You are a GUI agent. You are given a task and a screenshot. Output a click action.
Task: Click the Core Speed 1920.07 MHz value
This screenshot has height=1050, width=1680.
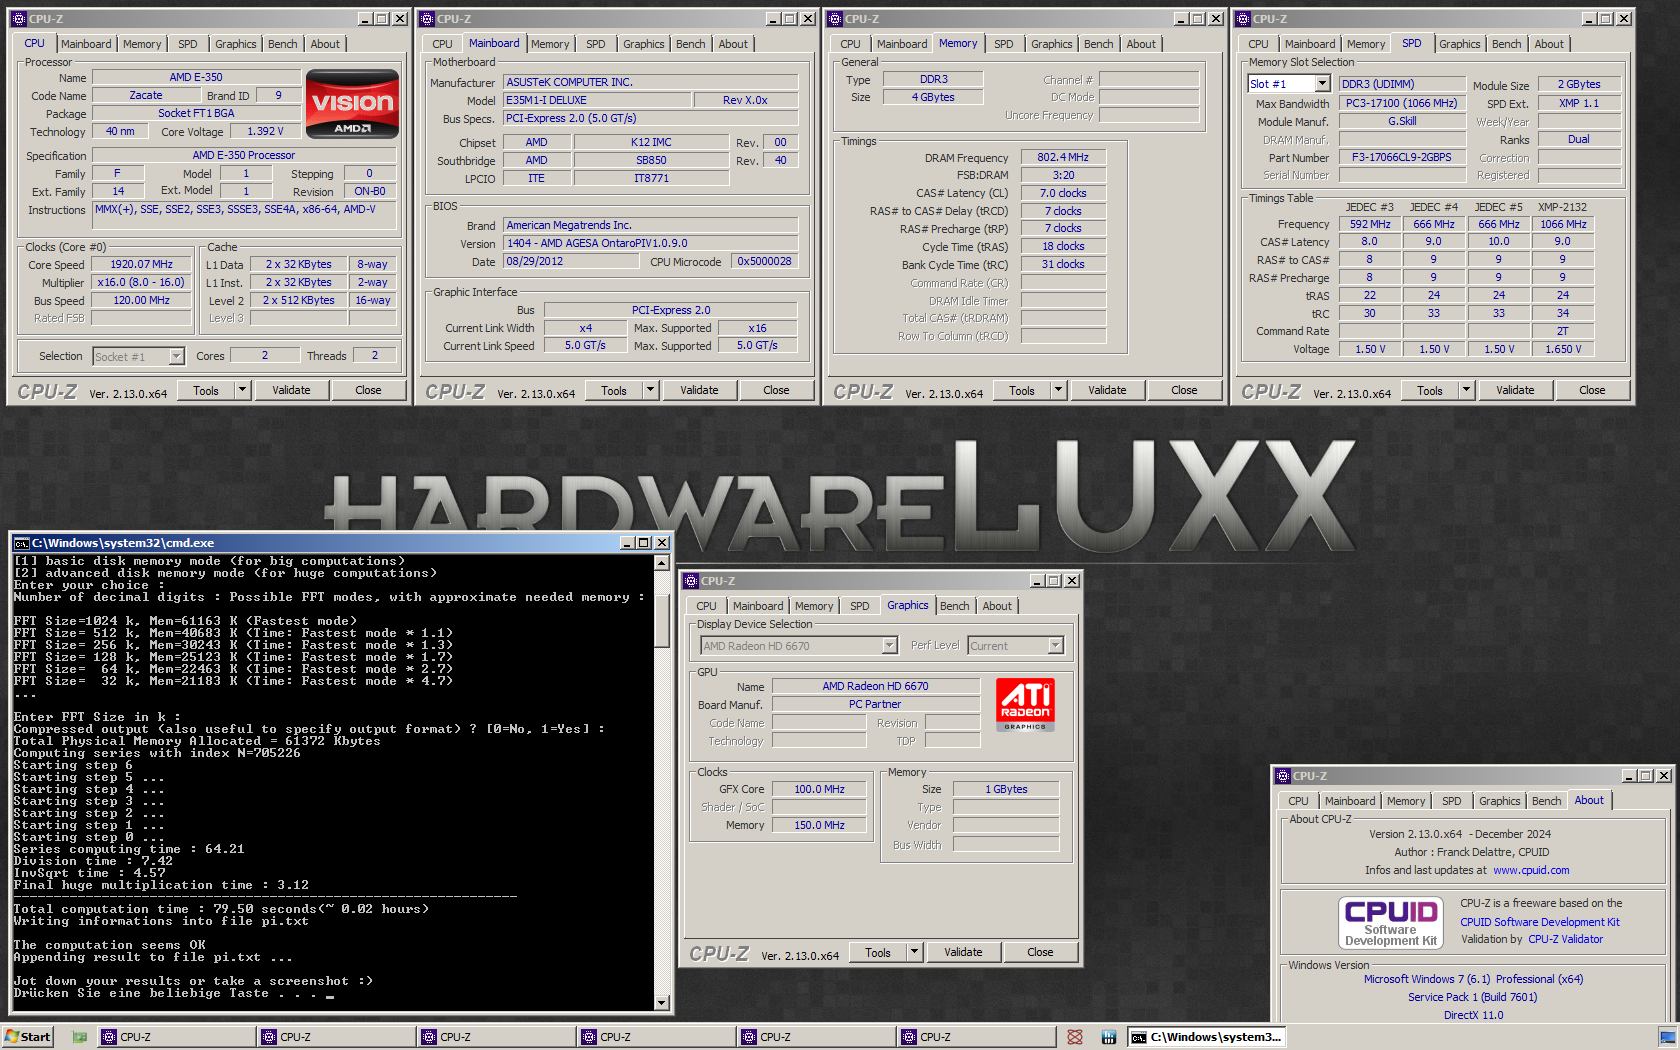[x=141, y=265]
